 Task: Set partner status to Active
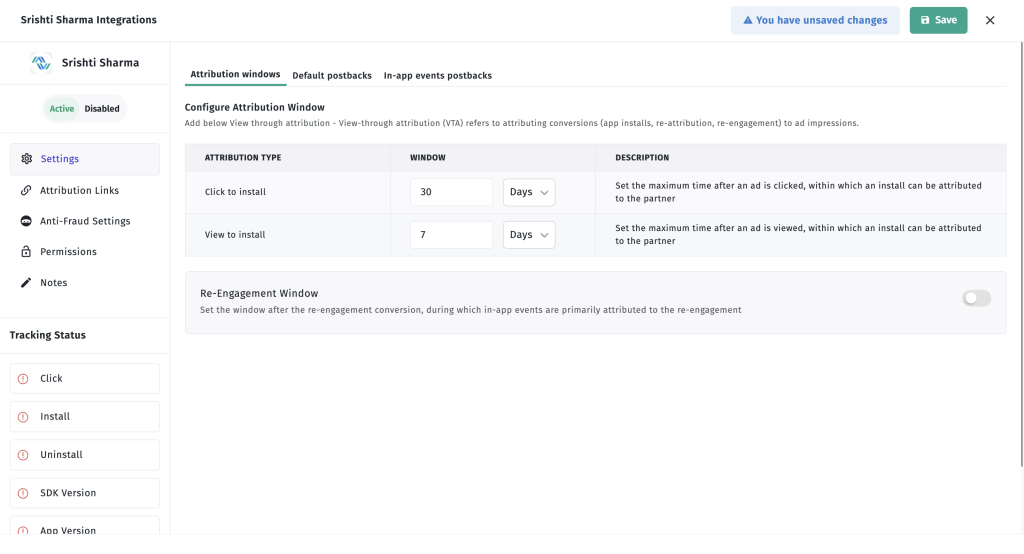[x=62, y=108]
